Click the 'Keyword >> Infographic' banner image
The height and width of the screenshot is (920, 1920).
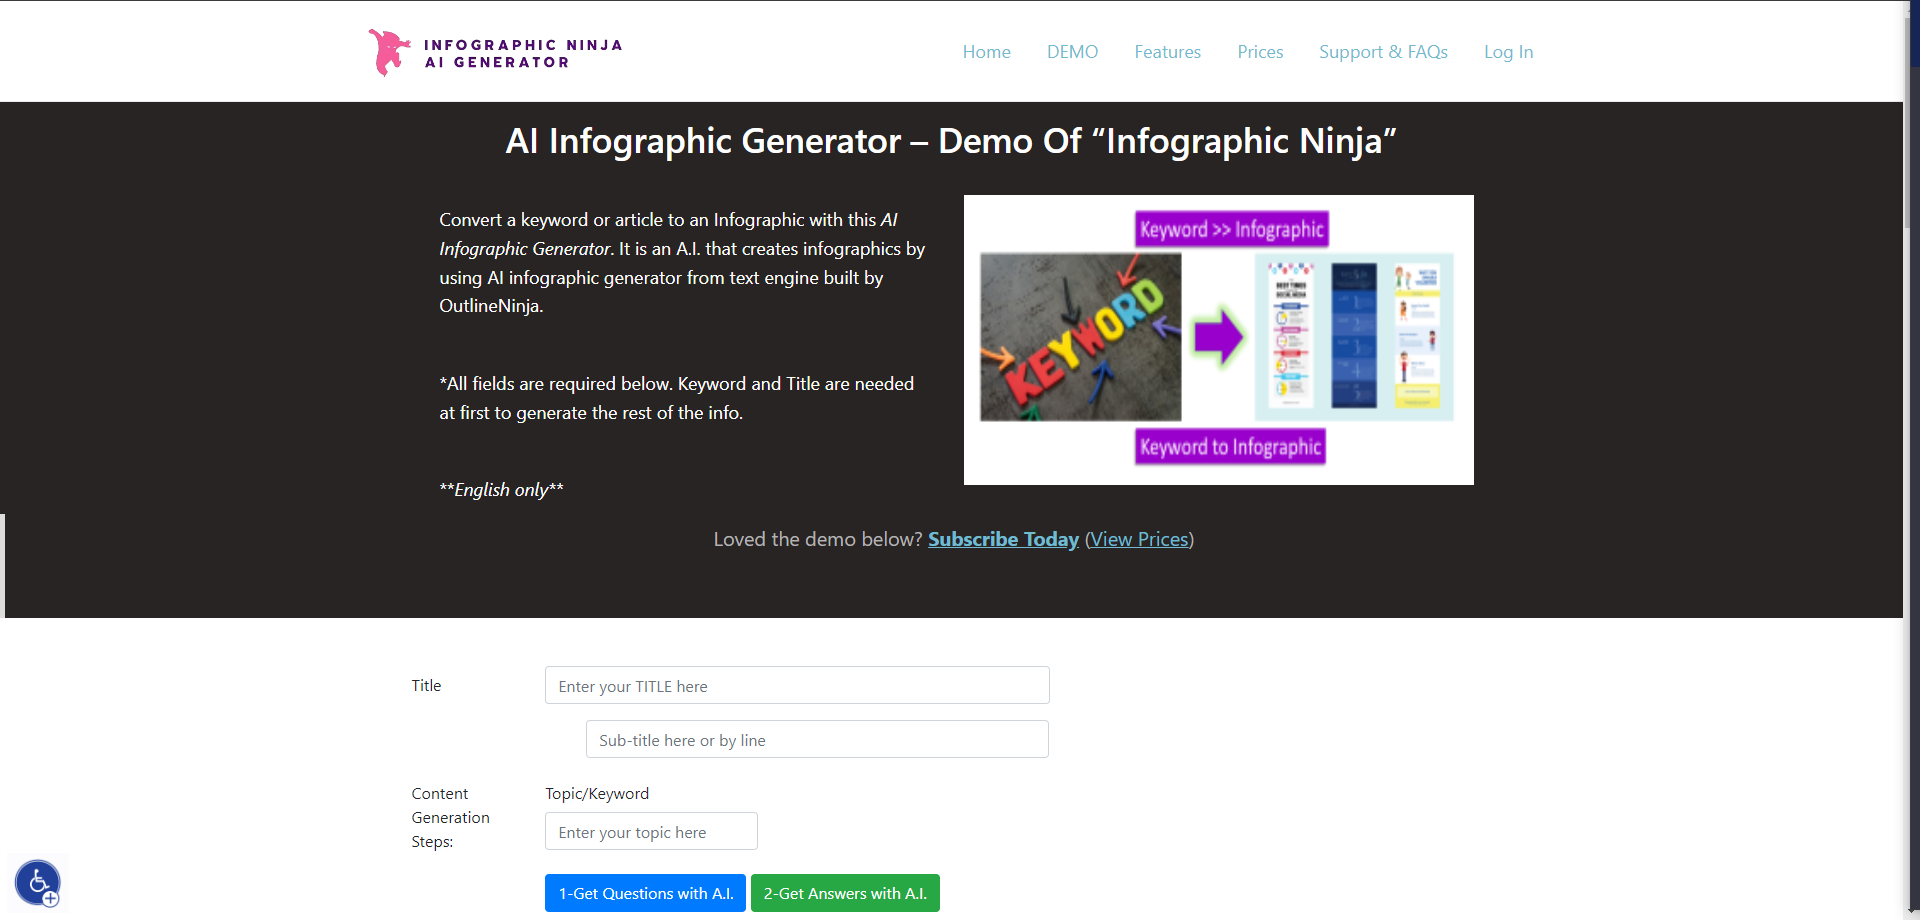(x=1230, y=229)
